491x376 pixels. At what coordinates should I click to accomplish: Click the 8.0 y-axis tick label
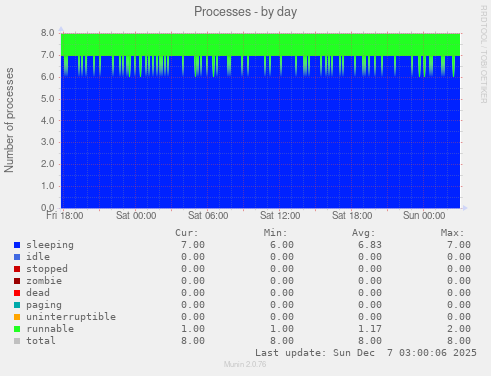pyautogui.click(x=48, y=33)
